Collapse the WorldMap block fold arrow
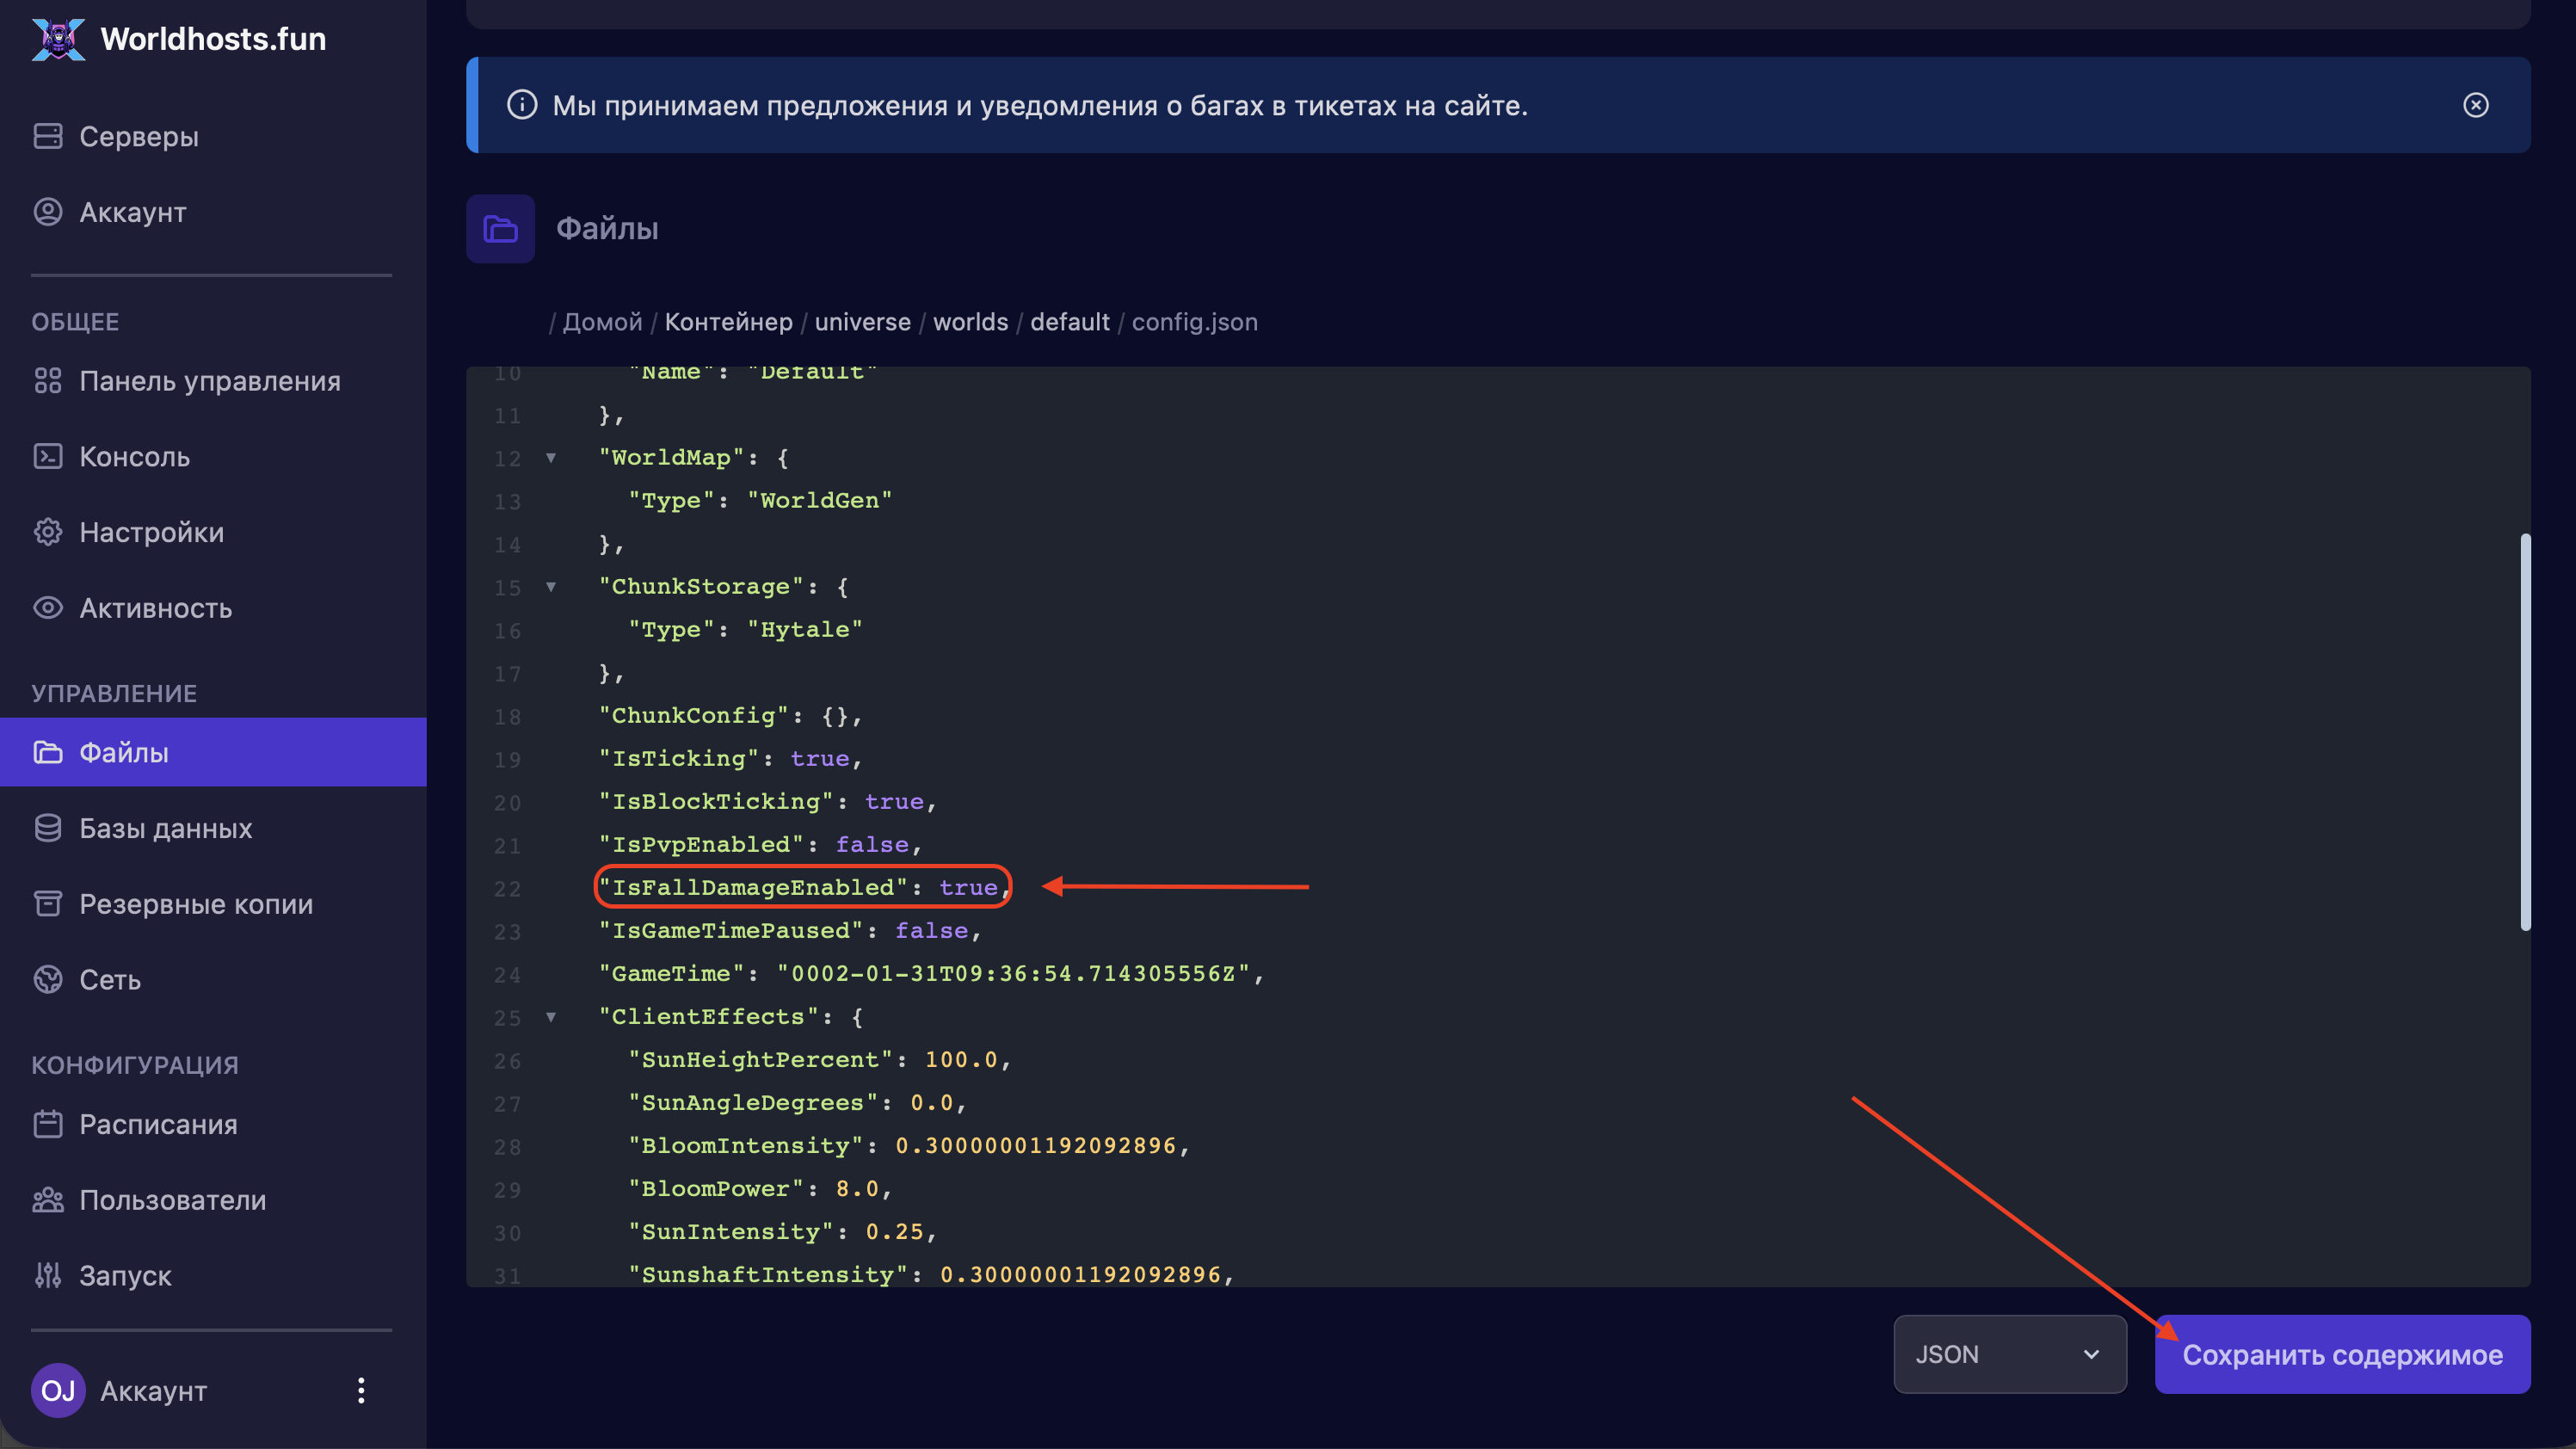Viewport: 2576px width, 1449px height. coord(551,458)
